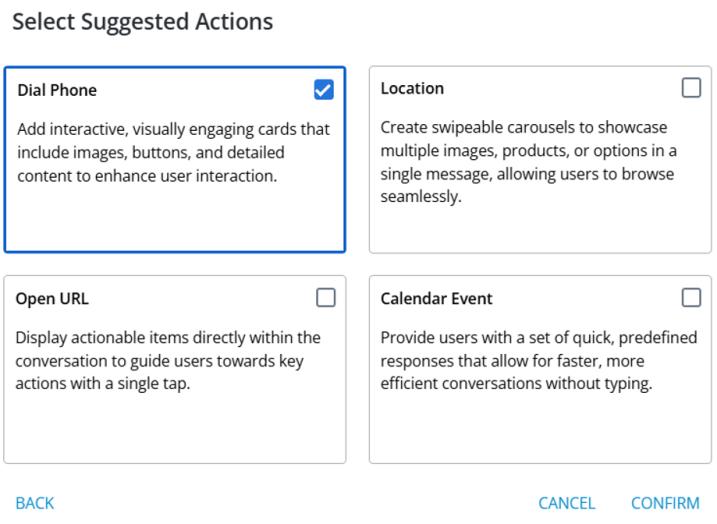Click the Open URL card title
Image resolution: width=717 pixels, height=524 pixels.
point(52,298)
